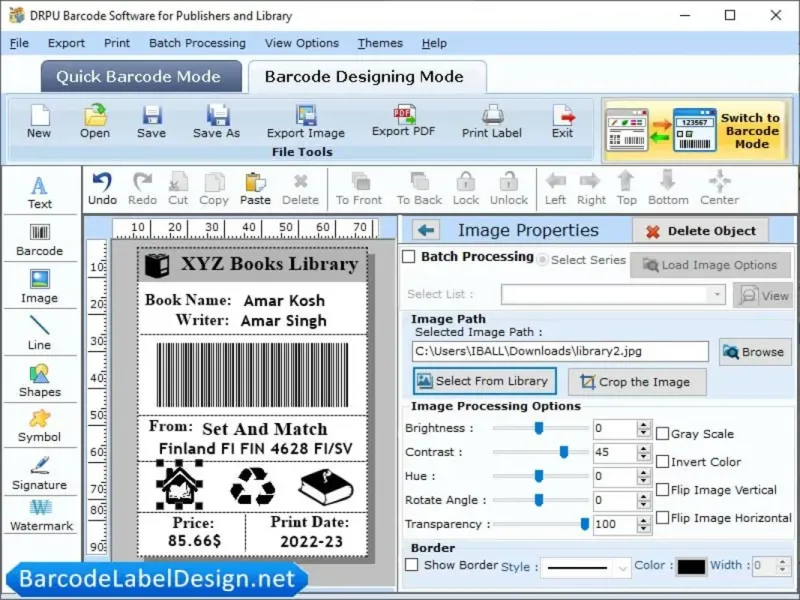800x600 pixels.
Task: Enable Gray Scale checkbox
Action: click(662, 434)
